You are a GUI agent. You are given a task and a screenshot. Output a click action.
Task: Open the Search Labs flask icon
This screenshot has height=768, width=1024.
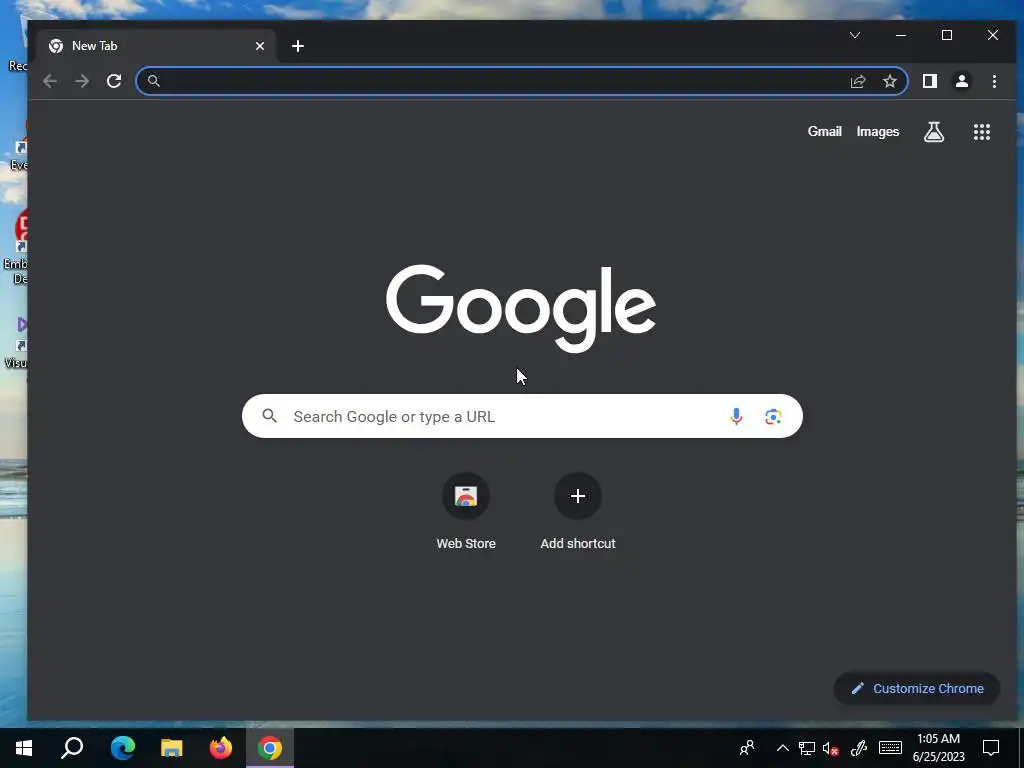[x=934, y=132]
